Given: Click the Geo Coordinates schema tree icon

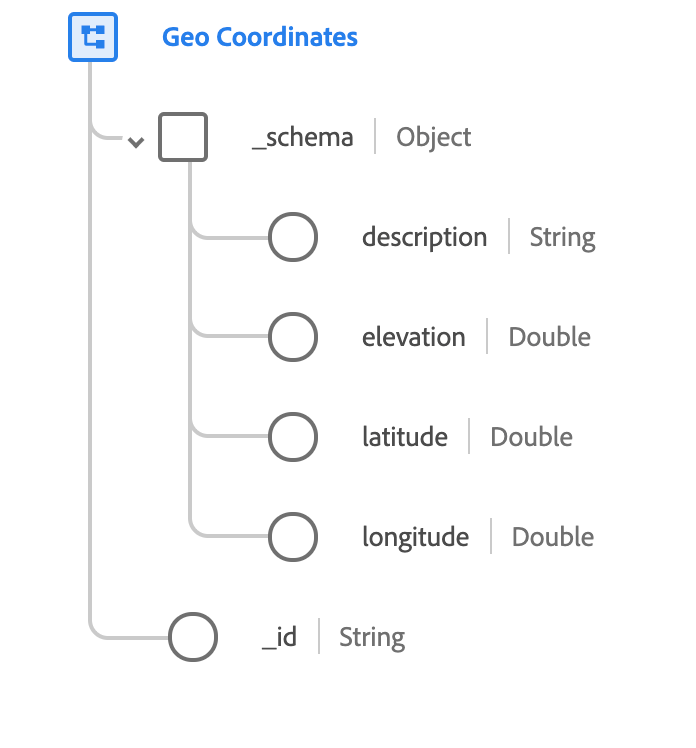Looking at the screenshot, I should (x=93, y=38).
